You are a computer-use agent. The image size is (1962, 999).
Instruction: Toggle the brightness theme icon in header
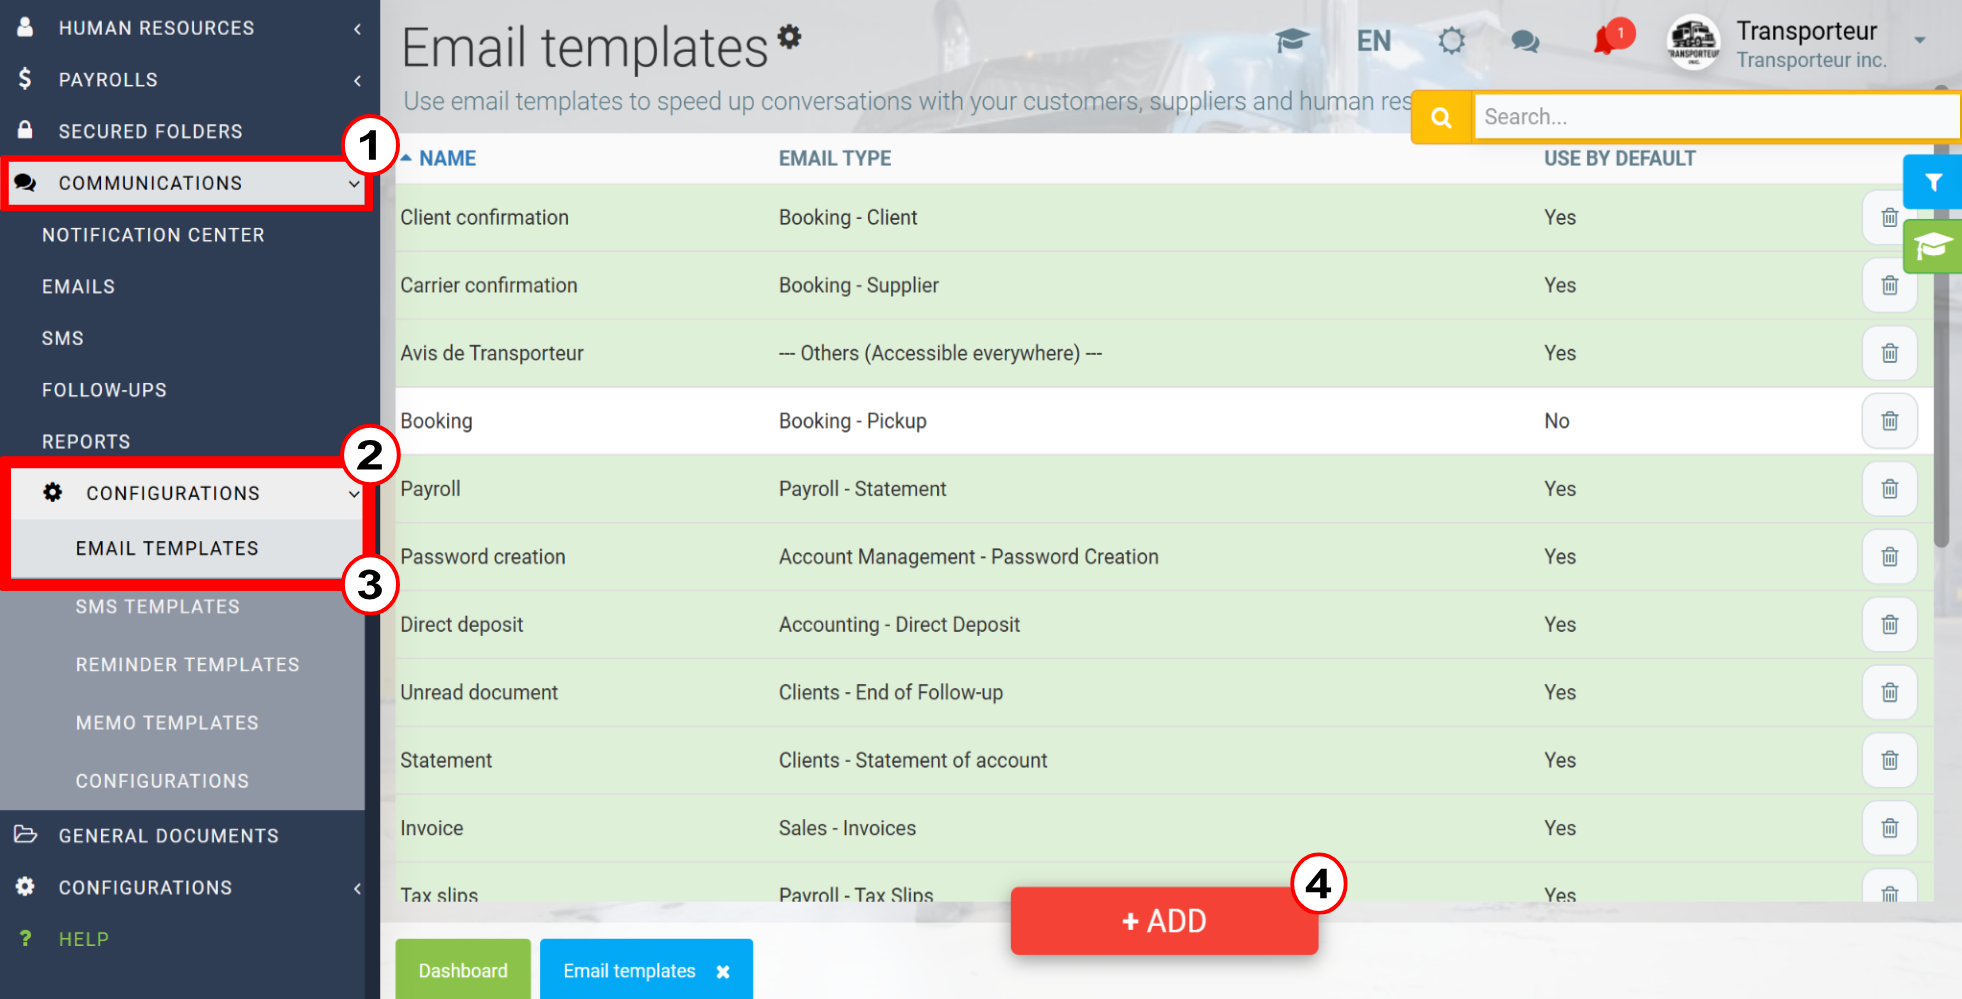coord(1451,41)
